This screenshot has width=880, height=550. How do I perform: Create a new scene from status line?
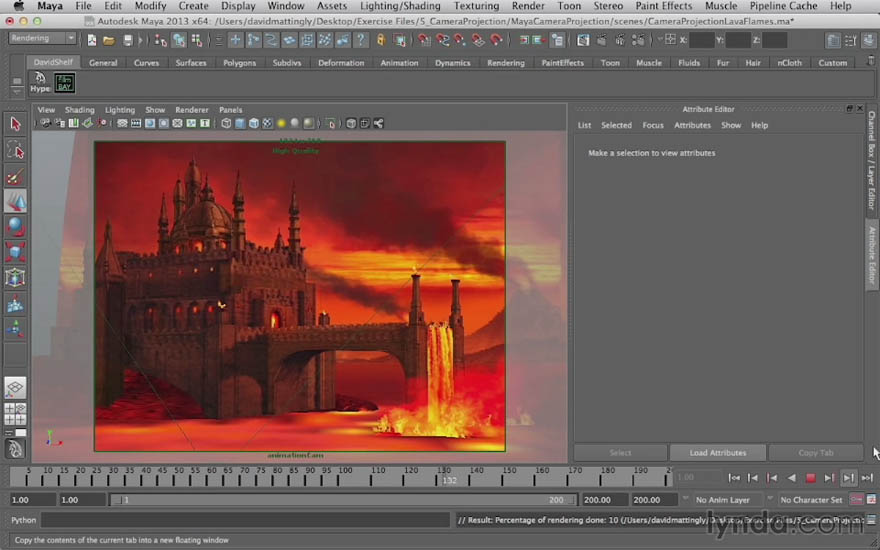pyautogui.click(x=91, y=40)
